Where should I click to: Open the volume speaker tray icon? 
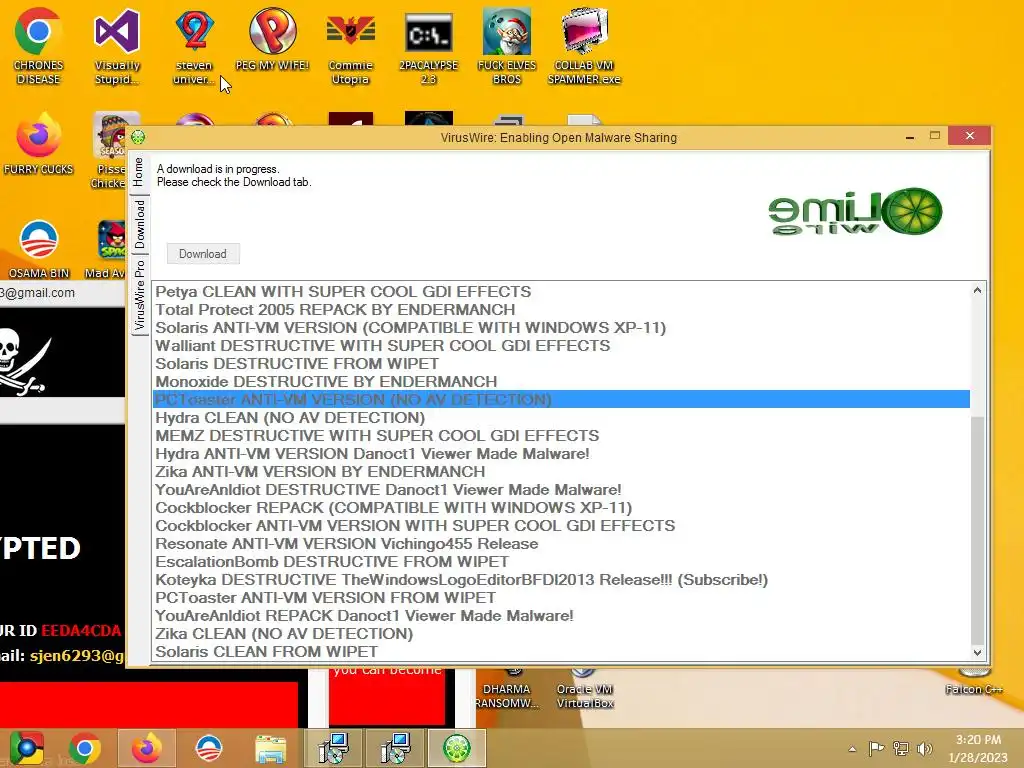coord(924,749)
